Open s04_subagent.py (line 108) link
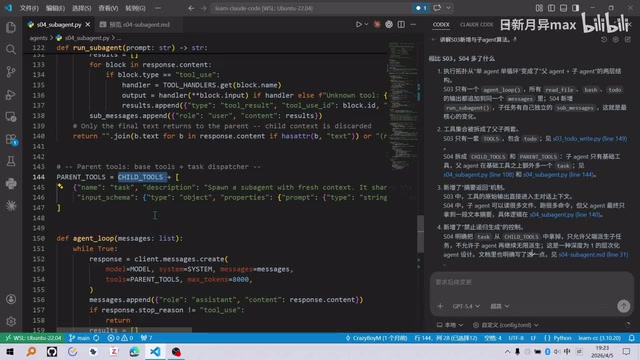640x360 pixels. coord(478,175)
